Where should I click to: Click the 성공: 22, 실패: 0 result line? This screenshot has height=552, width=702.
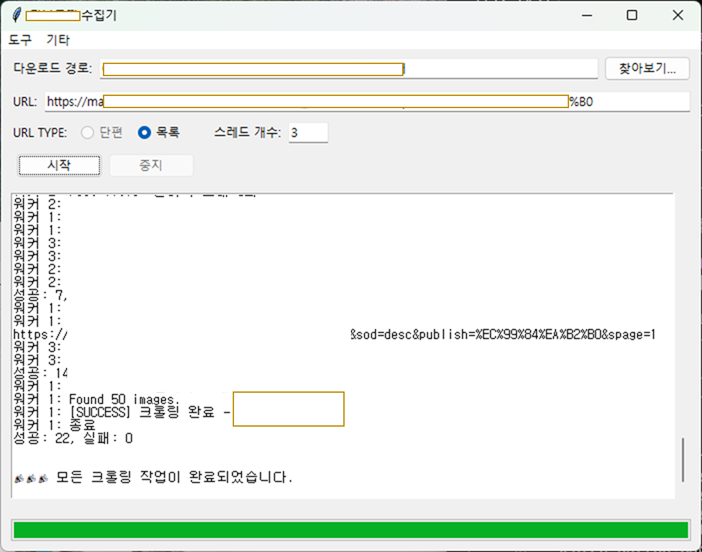point(73,438)
